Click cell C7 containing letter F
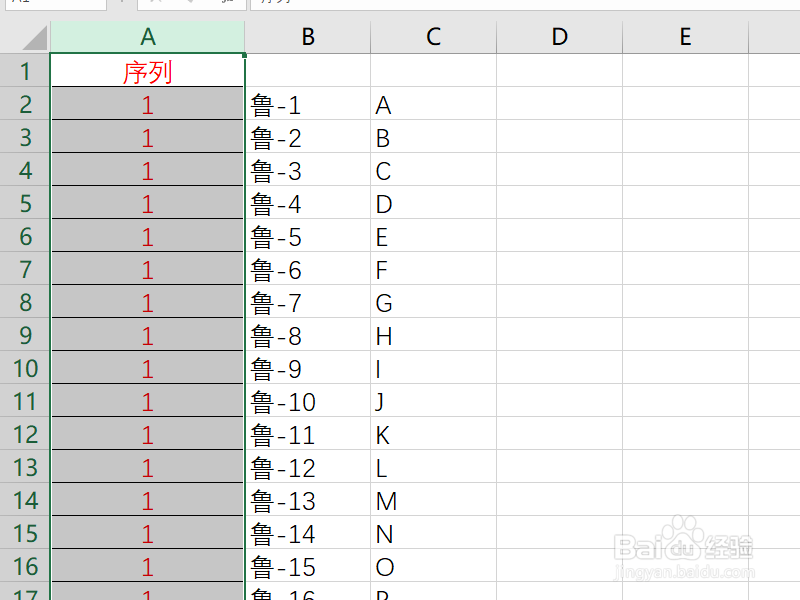Image resolution: width=800 pixels, height=600 pixels. 433,268
